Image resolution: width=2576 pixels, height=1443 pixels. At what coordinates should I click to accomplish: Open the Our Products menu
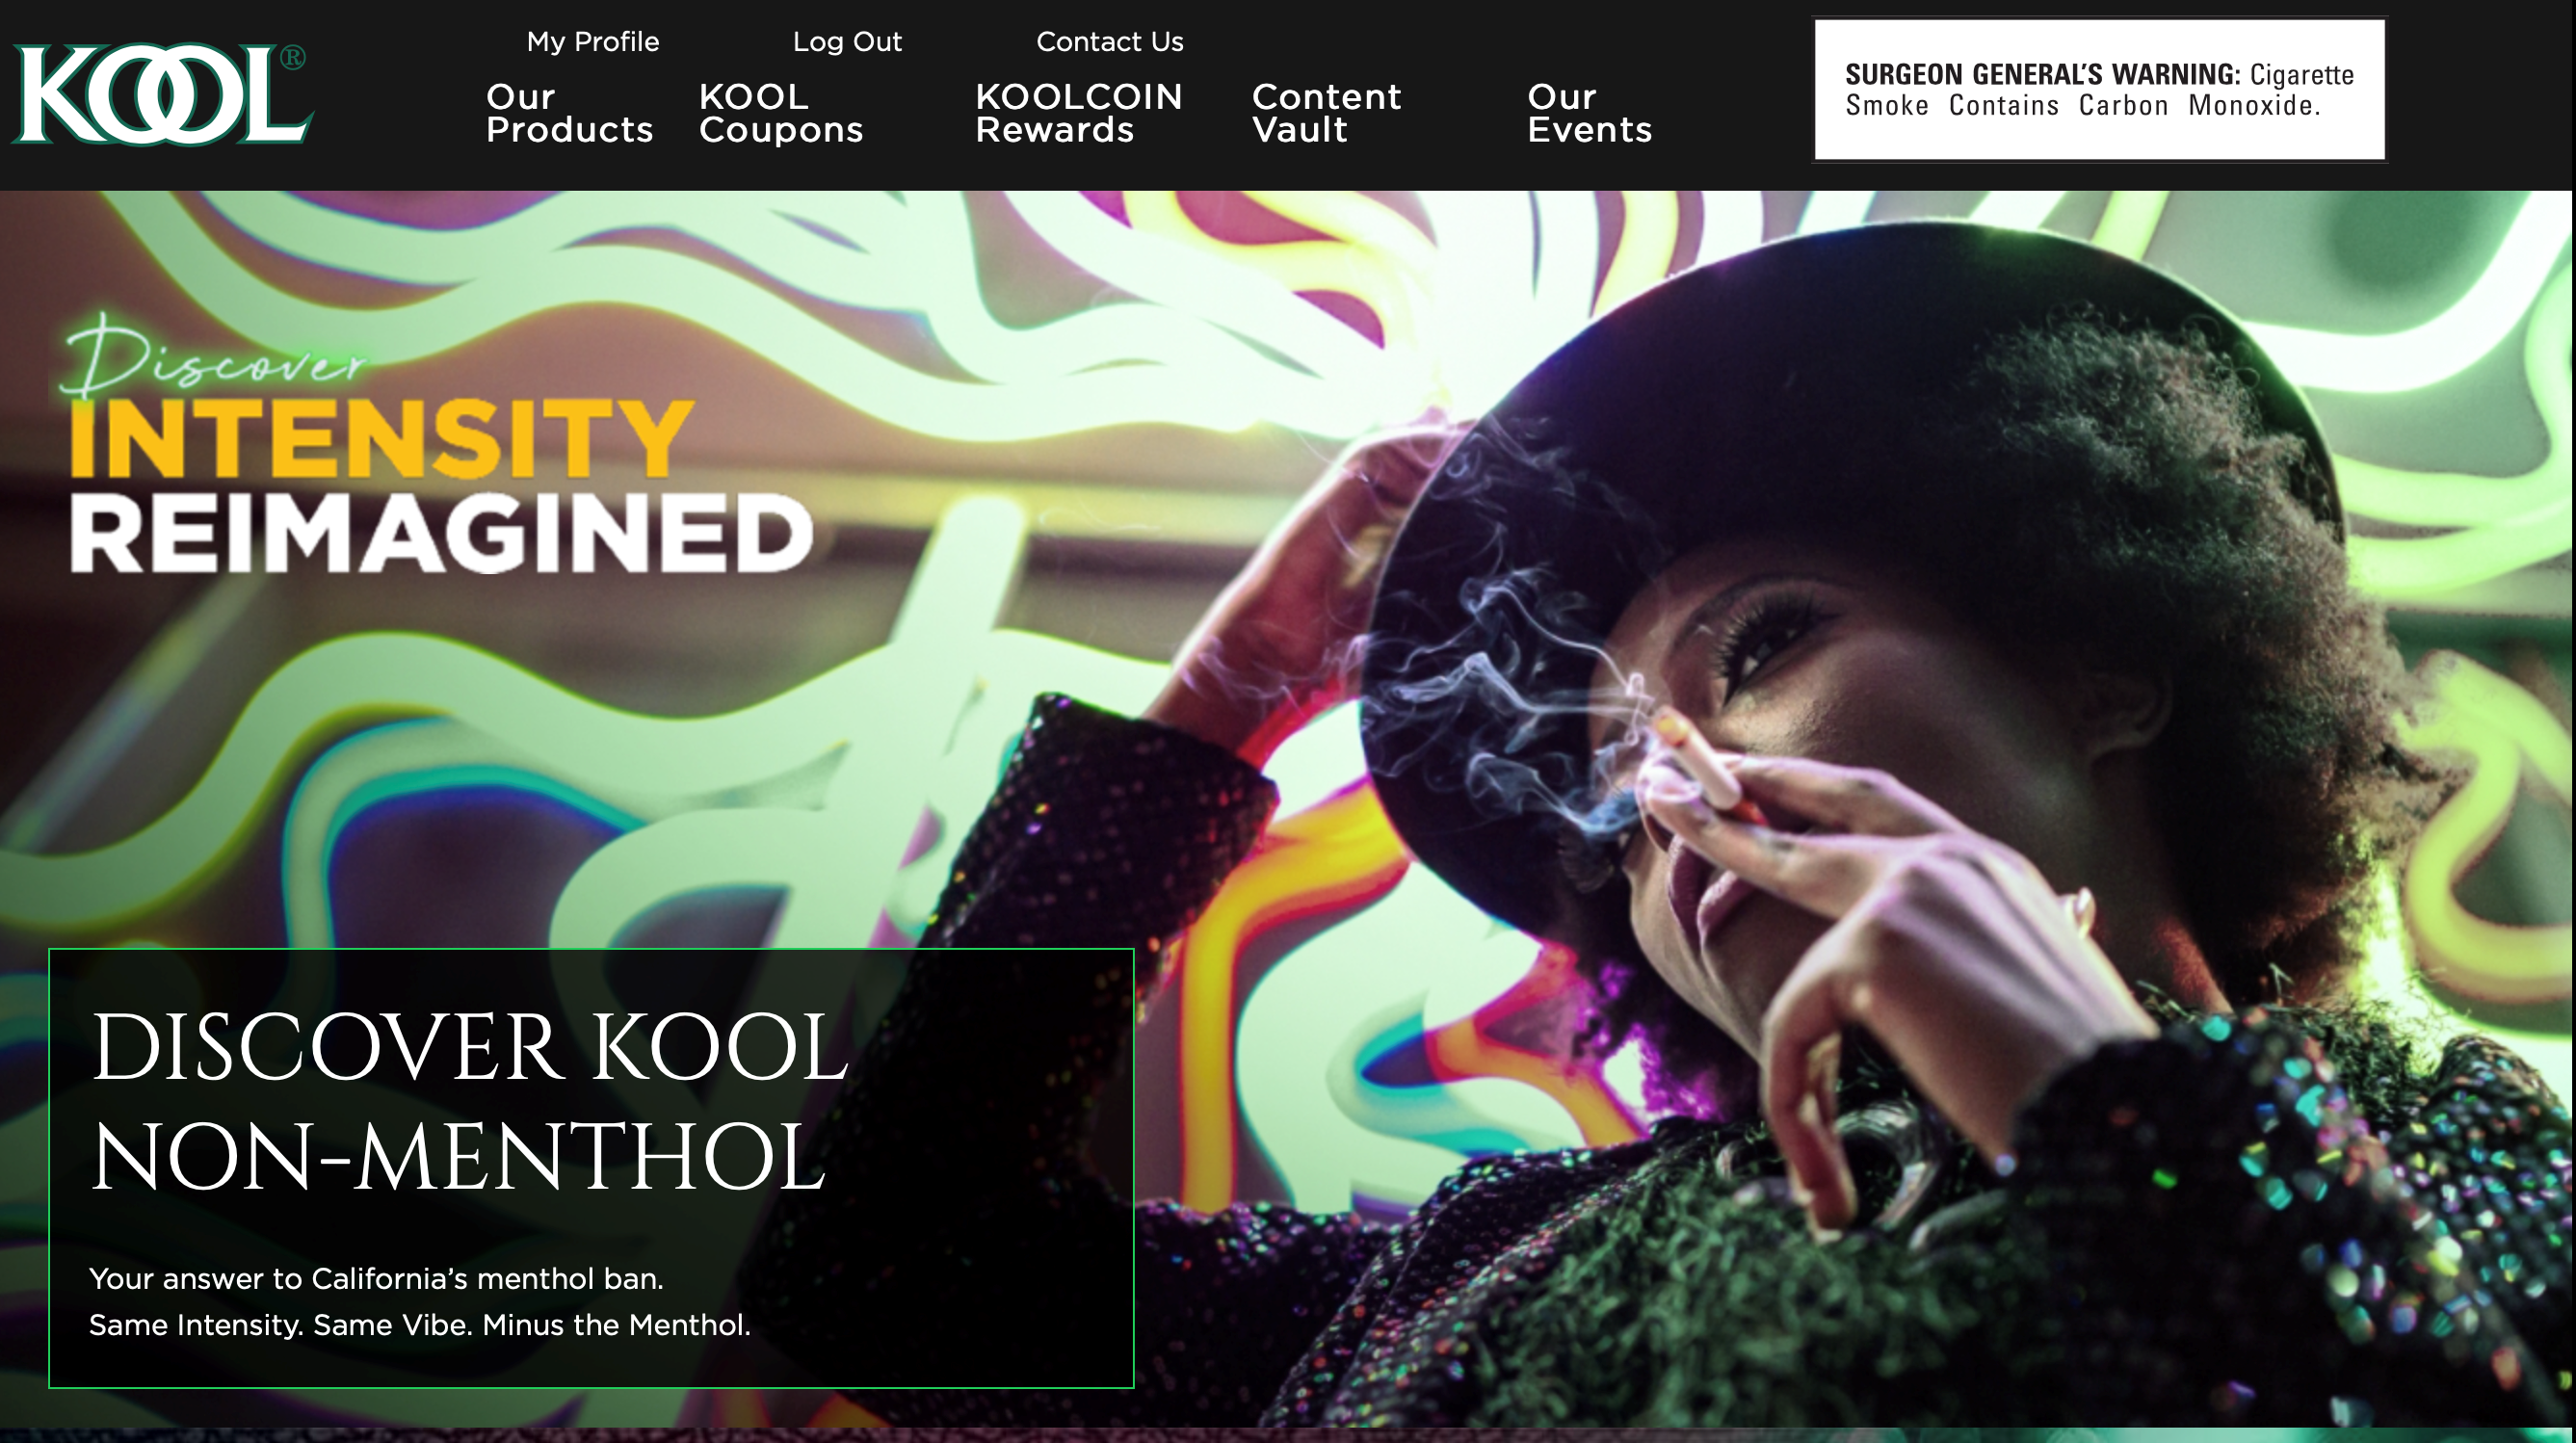point(569,113)
